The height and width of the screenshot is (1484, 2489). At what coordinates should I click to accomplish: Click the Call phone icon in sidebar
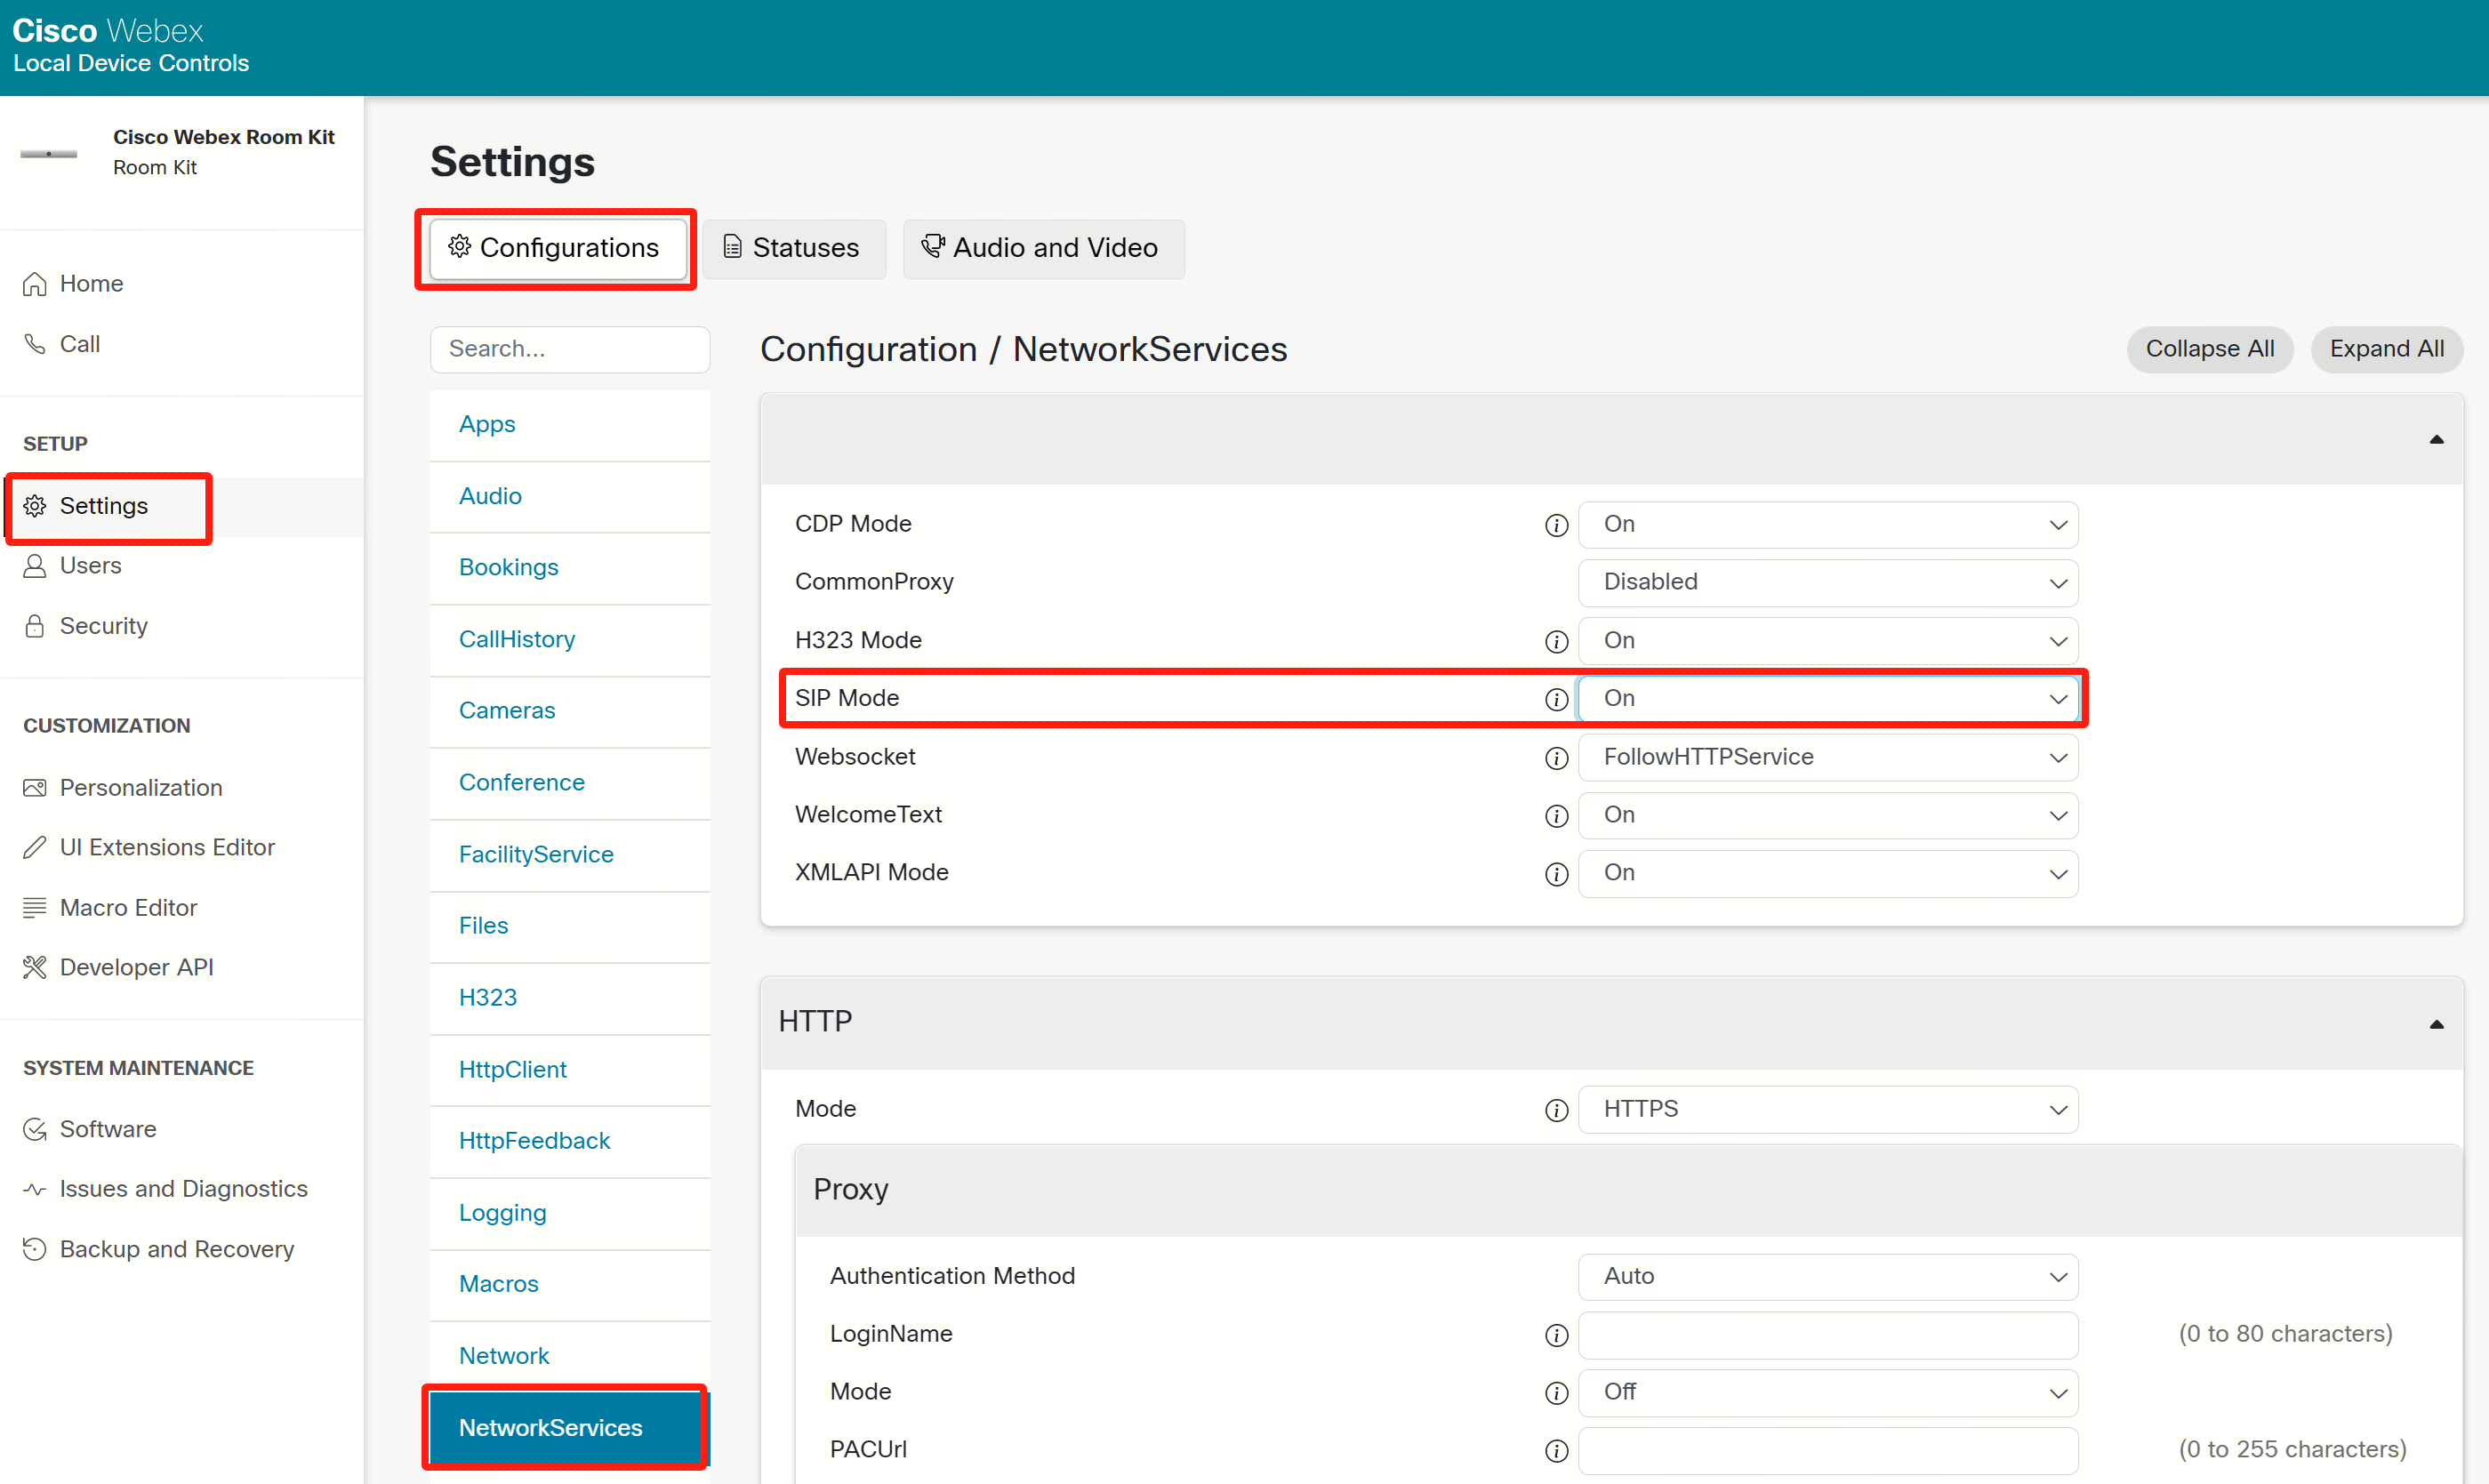pos(35,344)
